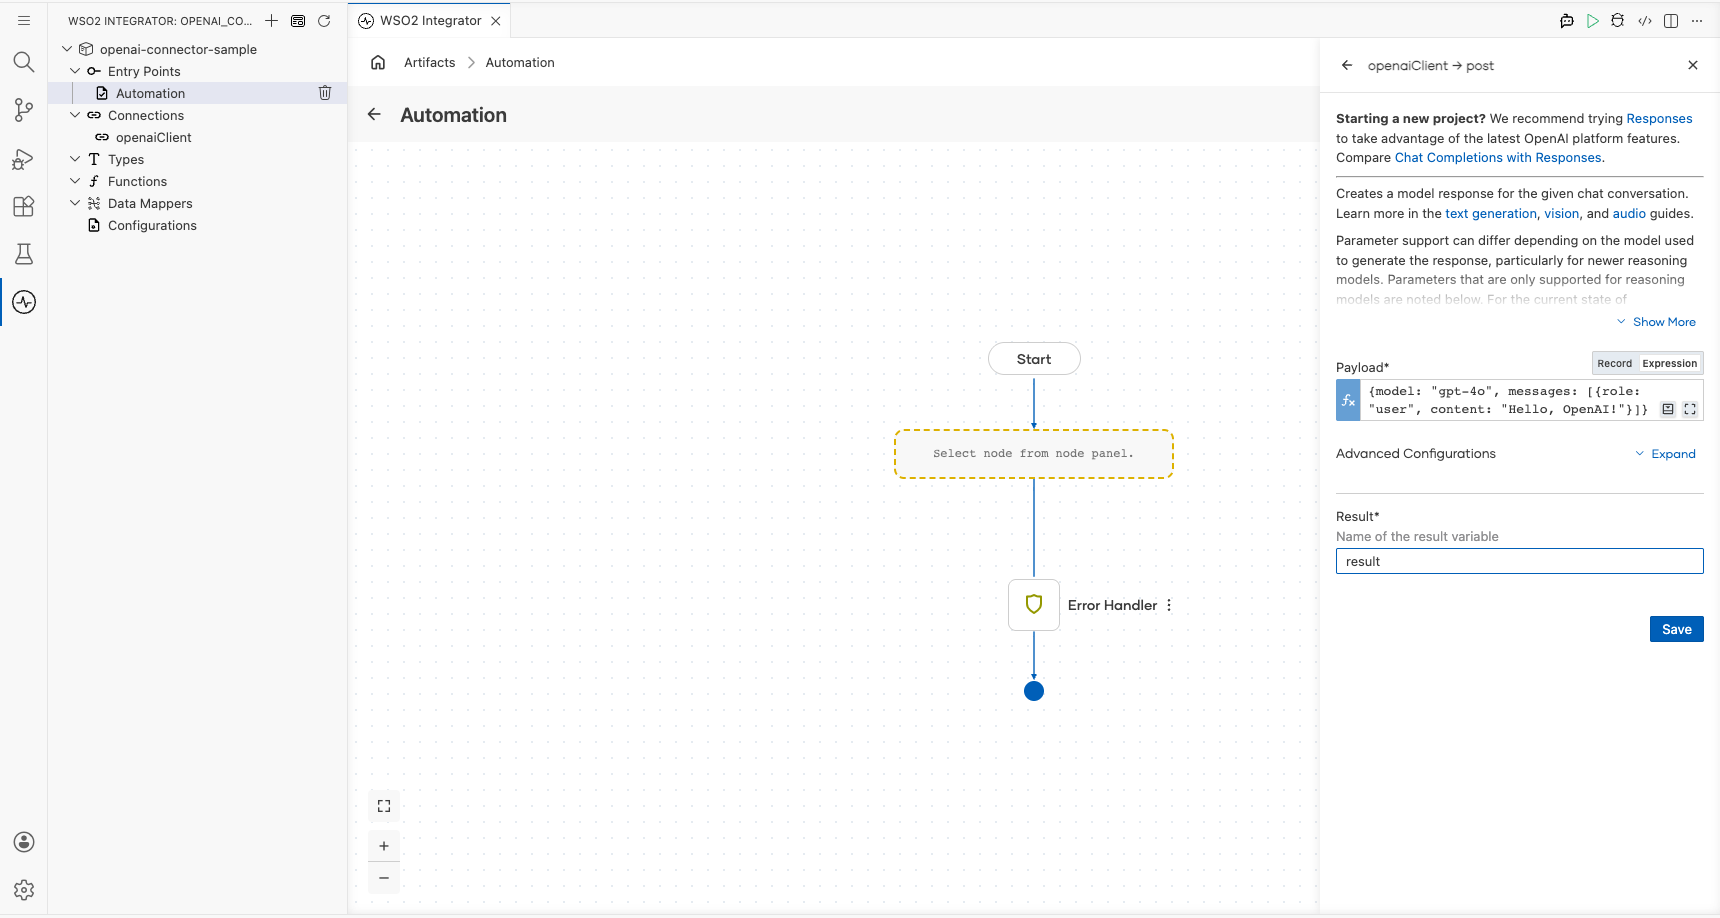
Task: Open the Responses link
Action: [x=1659, y=118]
